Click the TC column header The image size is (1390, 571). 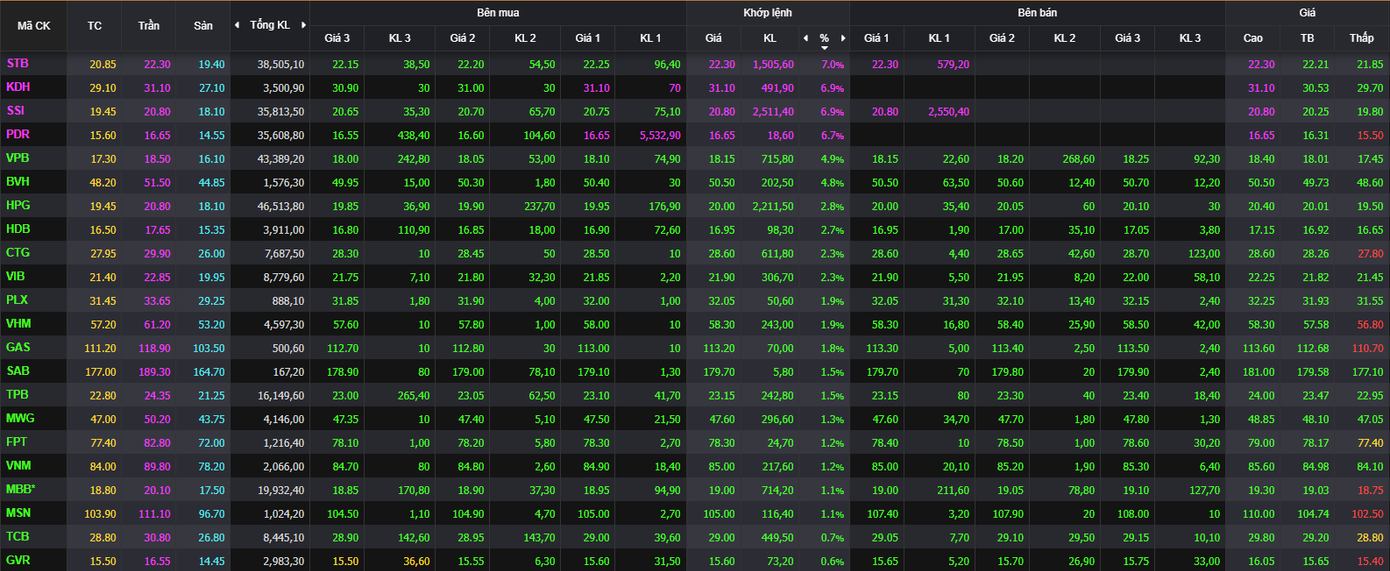point(95,25)
